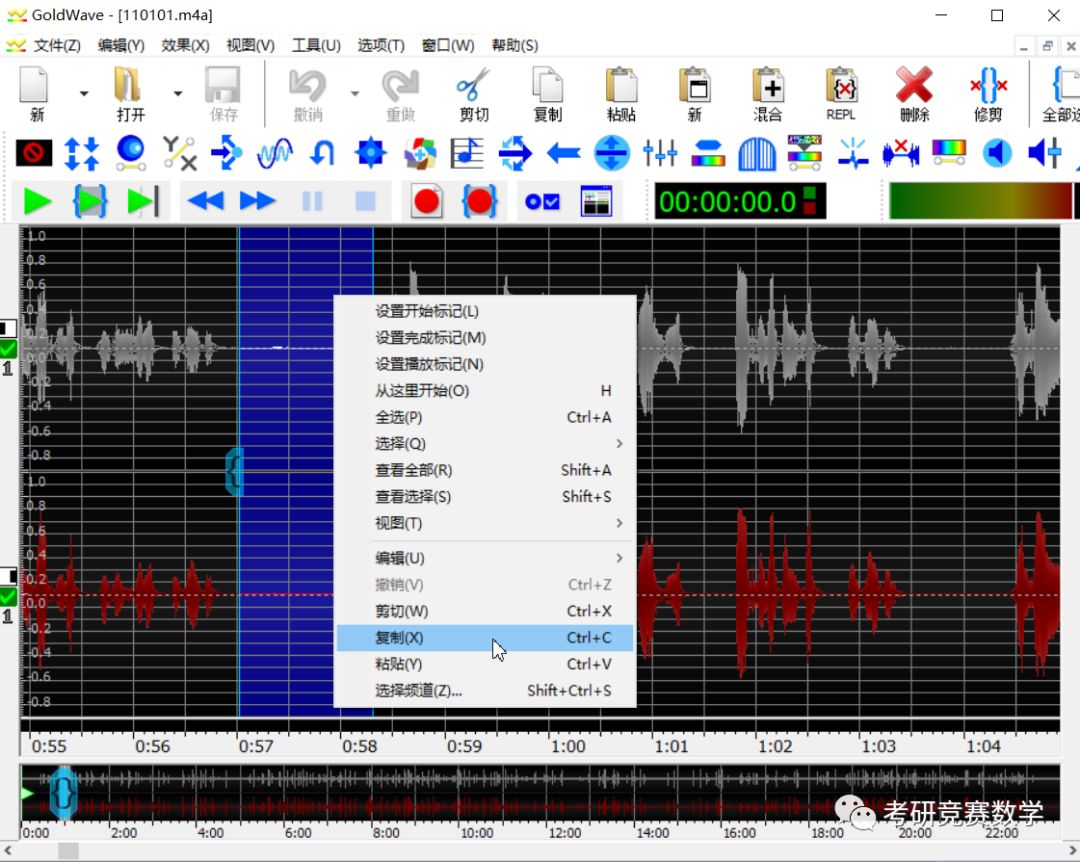Open the 文件(Z) menu
This screenshot has height=862, width=1080.
tap(57, 45)
